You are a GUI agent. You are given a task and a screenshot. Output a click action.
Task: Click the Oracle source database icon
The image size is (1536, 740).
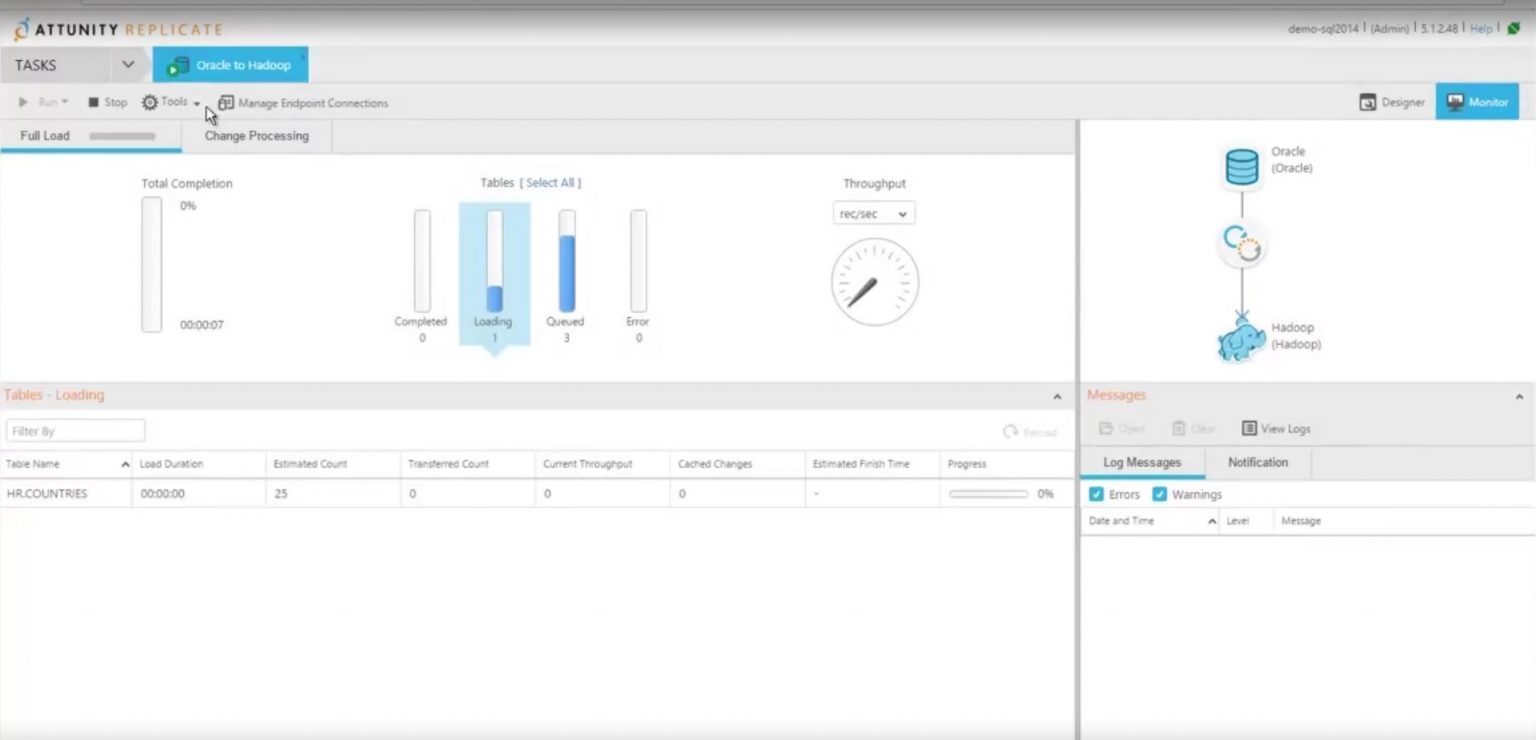click(x=1240, y=166)
